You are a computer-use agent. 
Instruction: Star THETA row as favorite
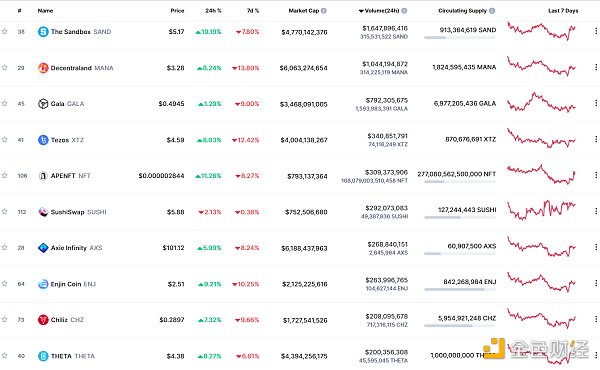point(5,355)
